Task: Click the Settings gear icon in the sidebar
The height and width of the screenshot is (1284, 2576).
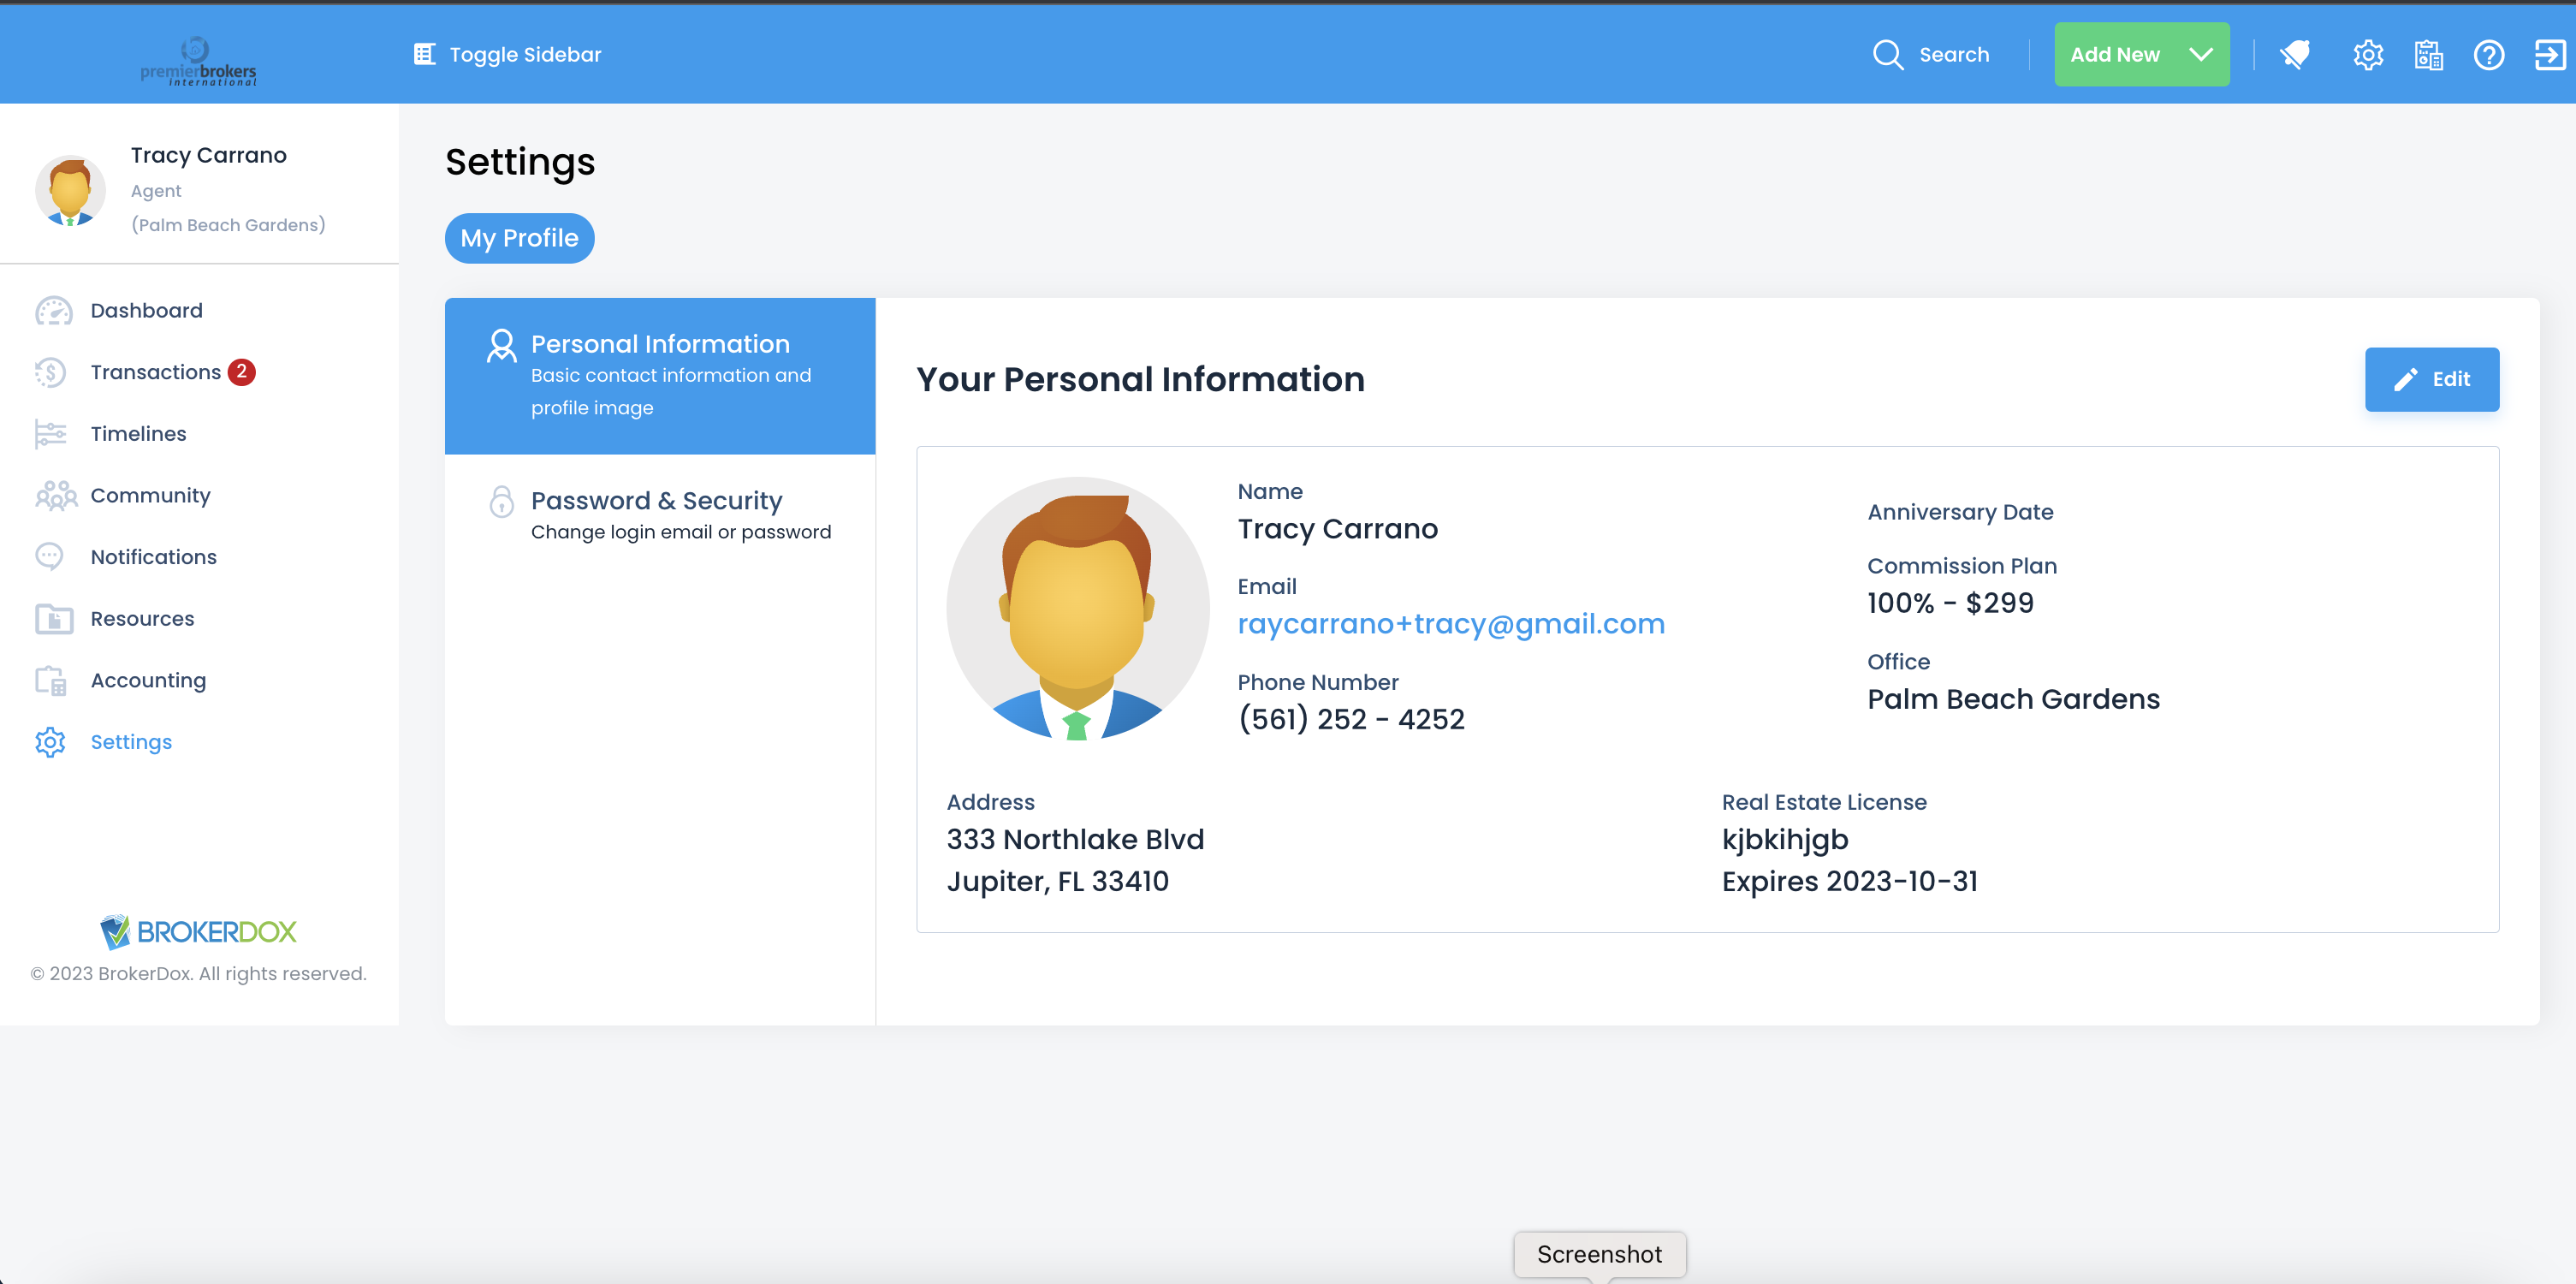Action: 50,742
